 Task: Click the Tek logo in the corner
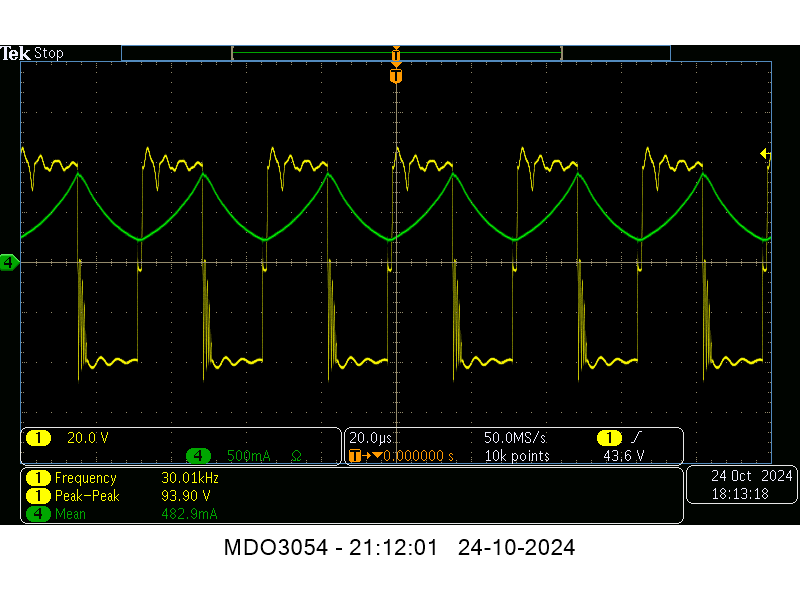pyautogui.click(x=15, y=53)
